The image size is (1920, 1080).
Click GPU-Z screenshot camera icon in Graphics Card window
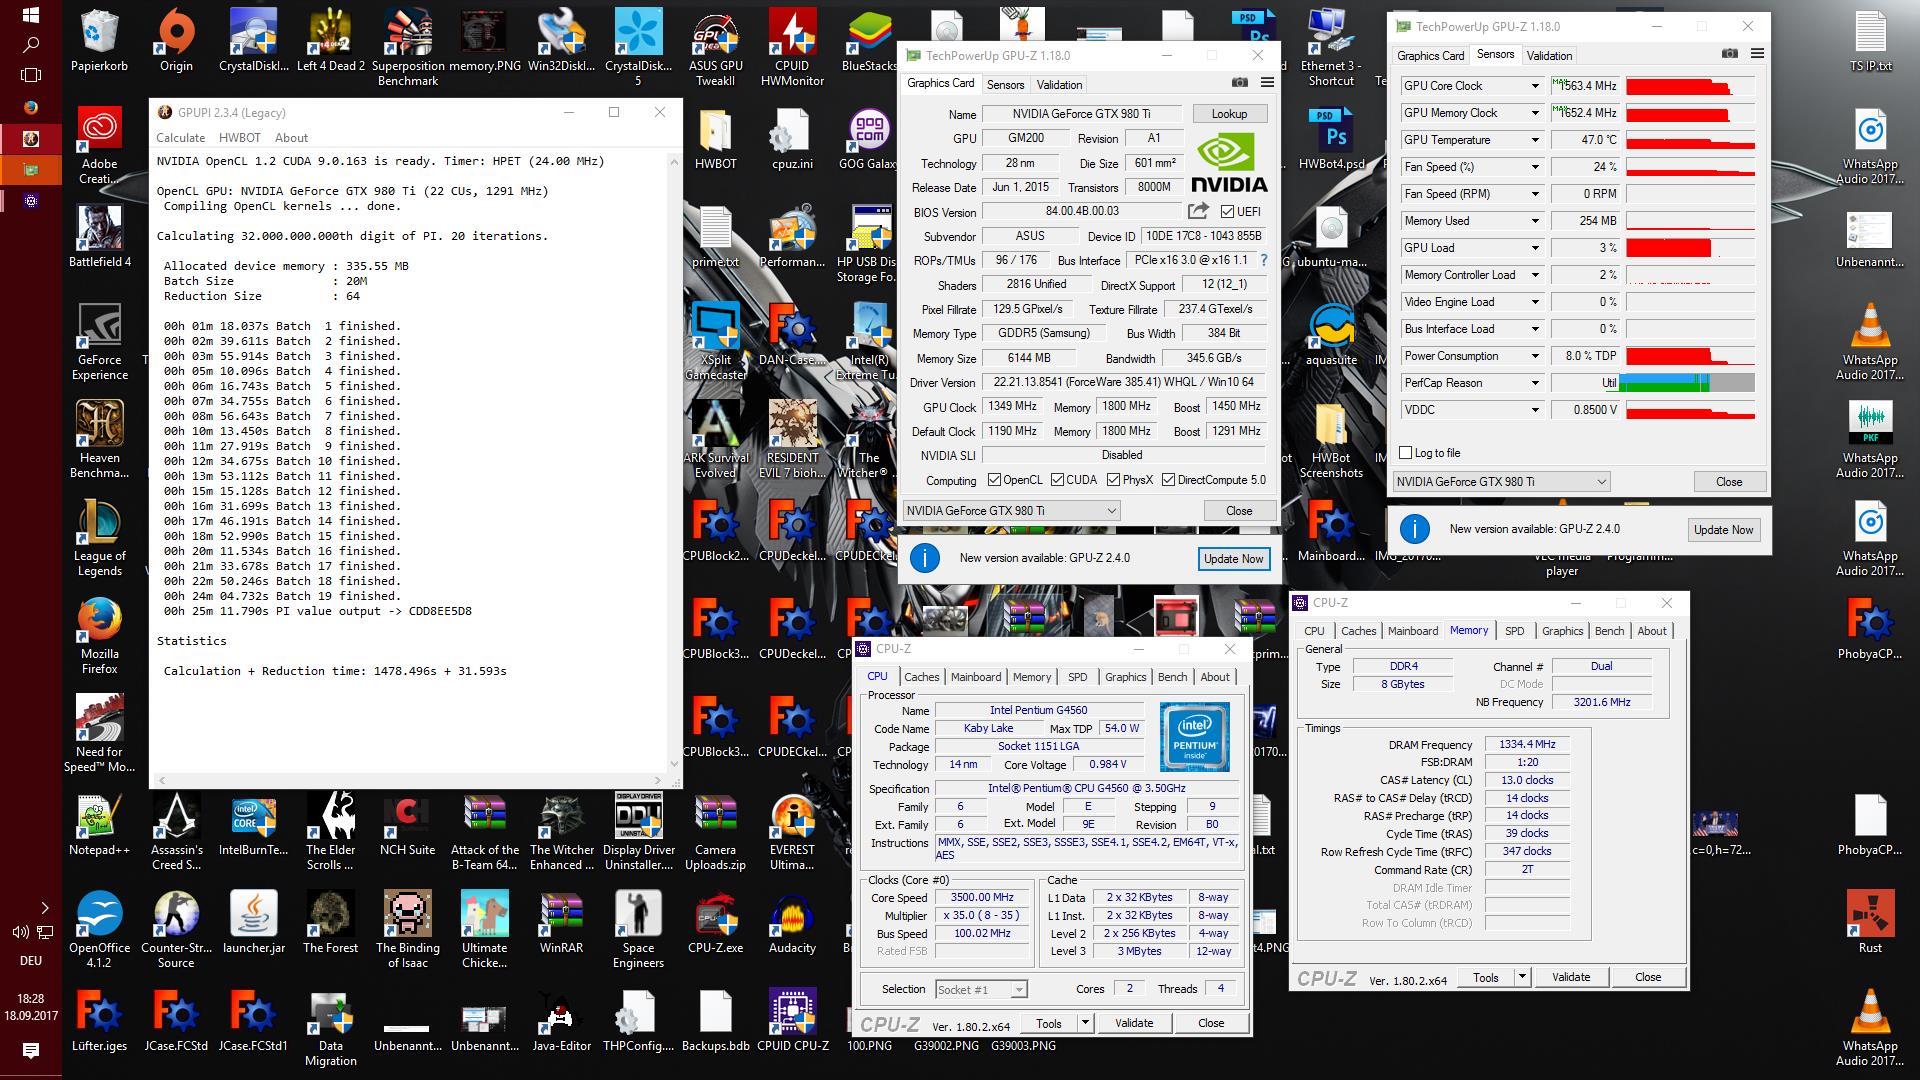(1240, 83)
